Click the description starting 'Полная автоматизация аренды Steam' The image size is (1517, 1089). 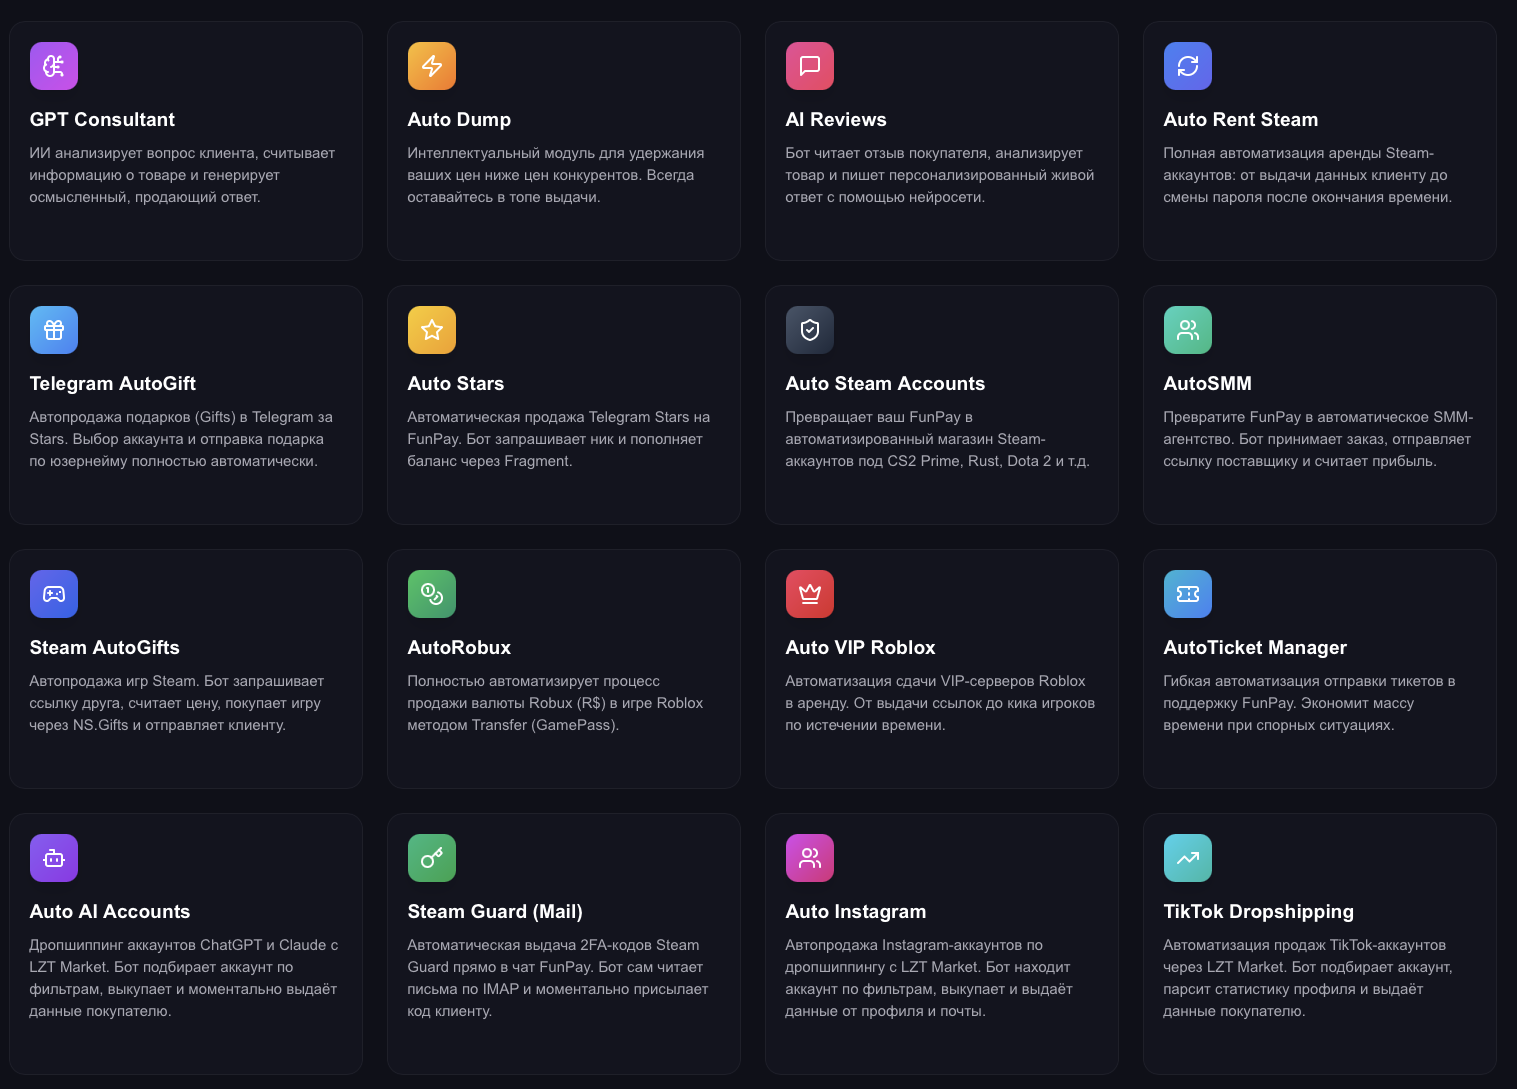tap(1308, 175)
